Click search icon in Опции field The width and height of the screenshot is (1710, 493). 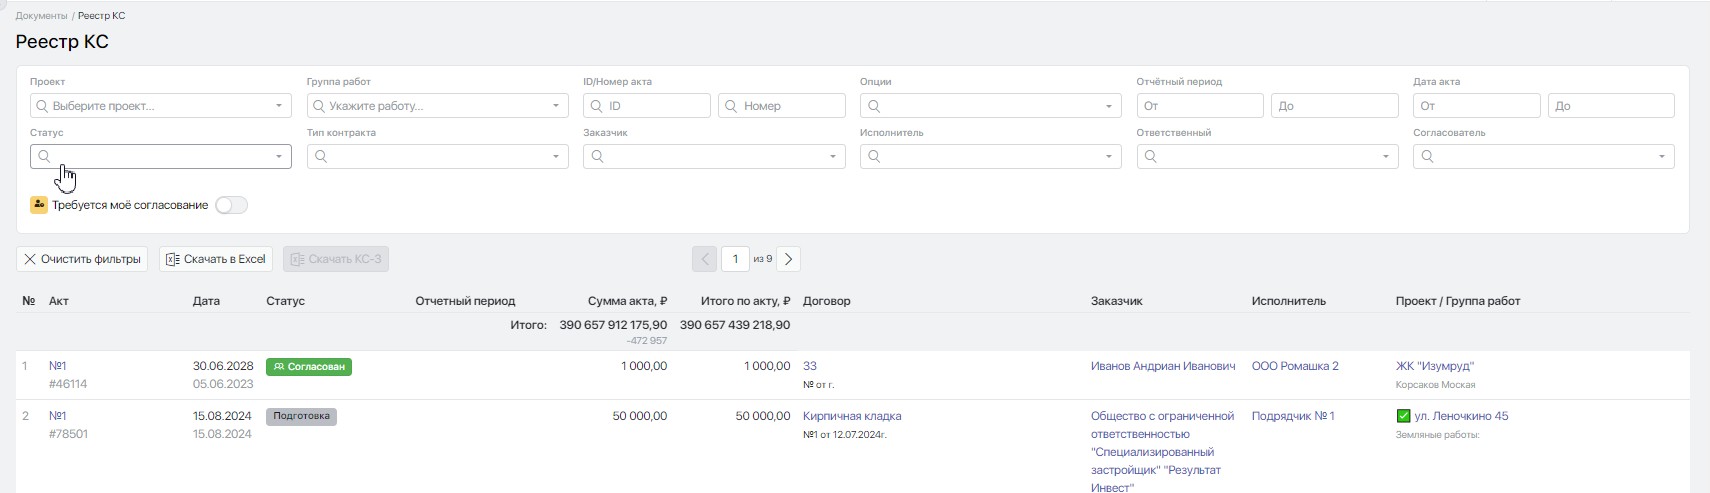point(874,106)
